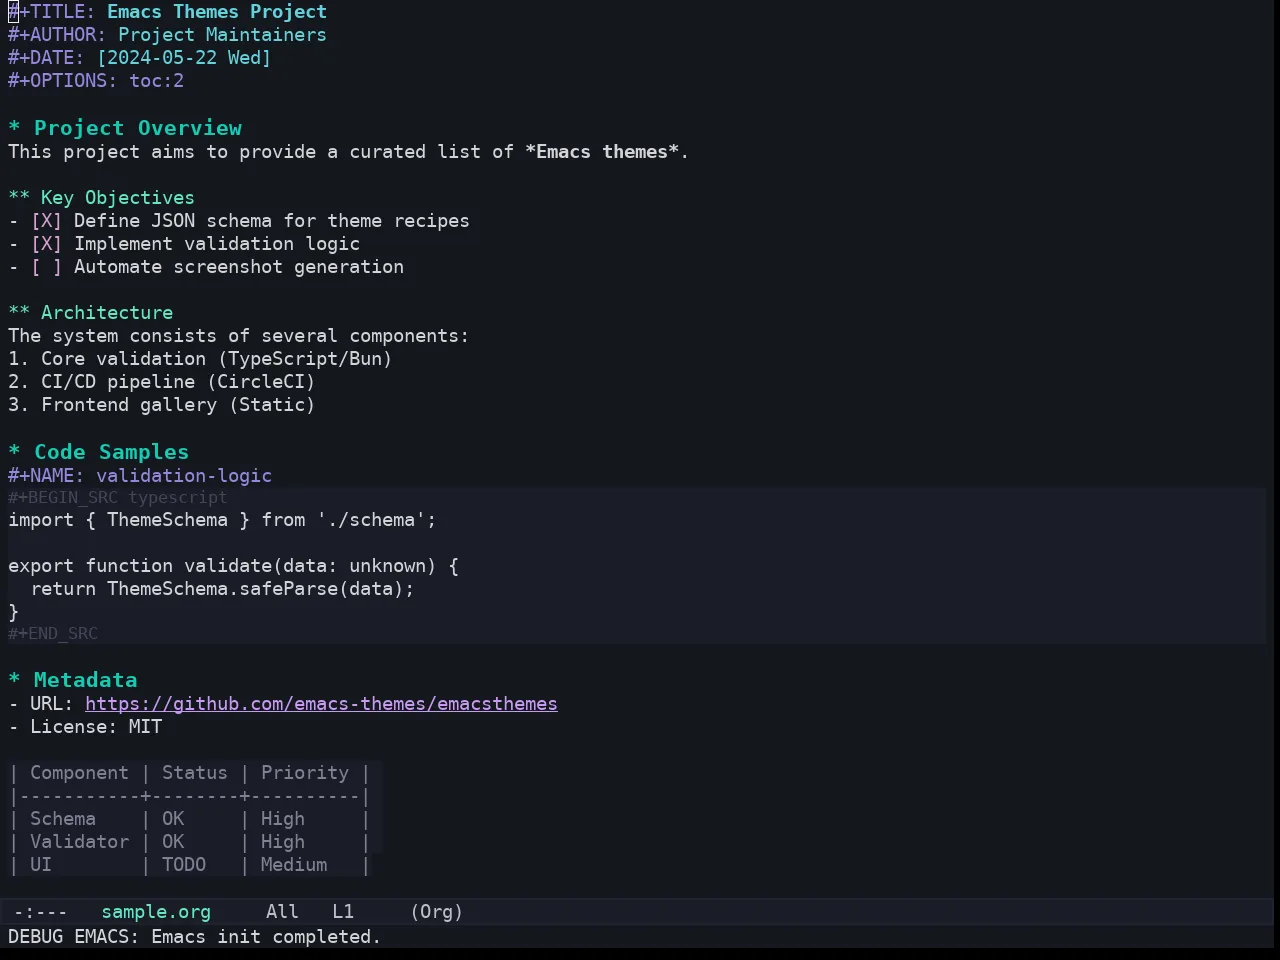Collapse the Metadata heading
The image size is (1280, 960).
click(x=72, y=680)
